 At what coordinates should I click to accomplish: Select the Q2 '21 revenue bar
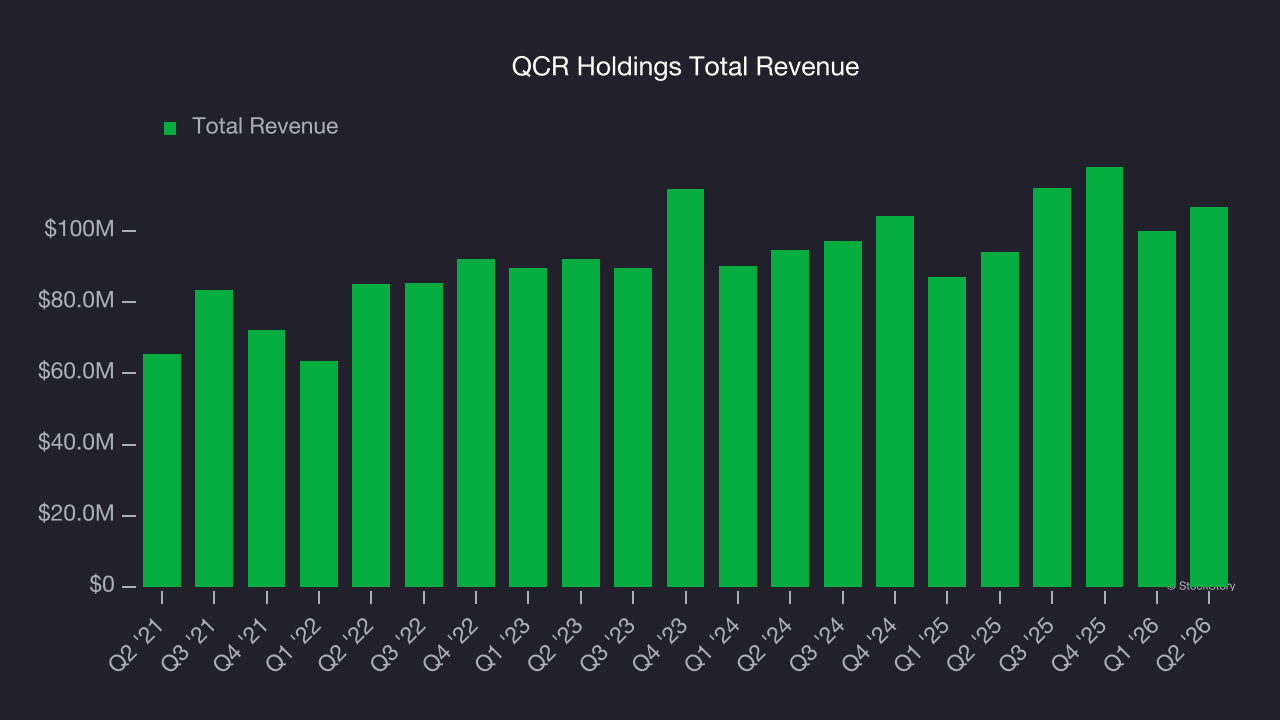(x=162, y=470)
